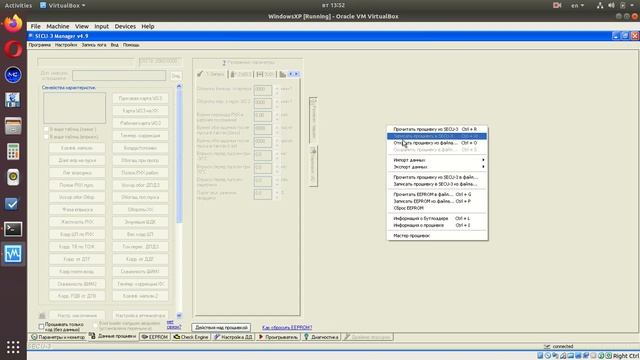640x360 pixels.
Task: Click scroll-down arrow of maps list scrollbar
Action: (x=179, y=315)
